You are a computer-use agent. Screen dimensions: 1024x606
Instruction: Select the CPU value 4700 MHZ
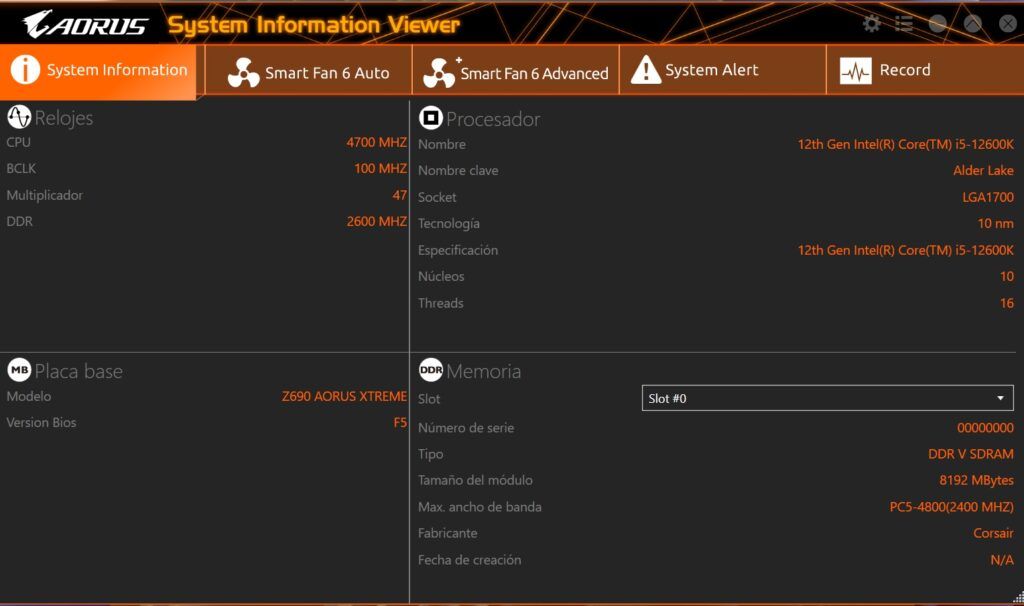click(376, 142)
